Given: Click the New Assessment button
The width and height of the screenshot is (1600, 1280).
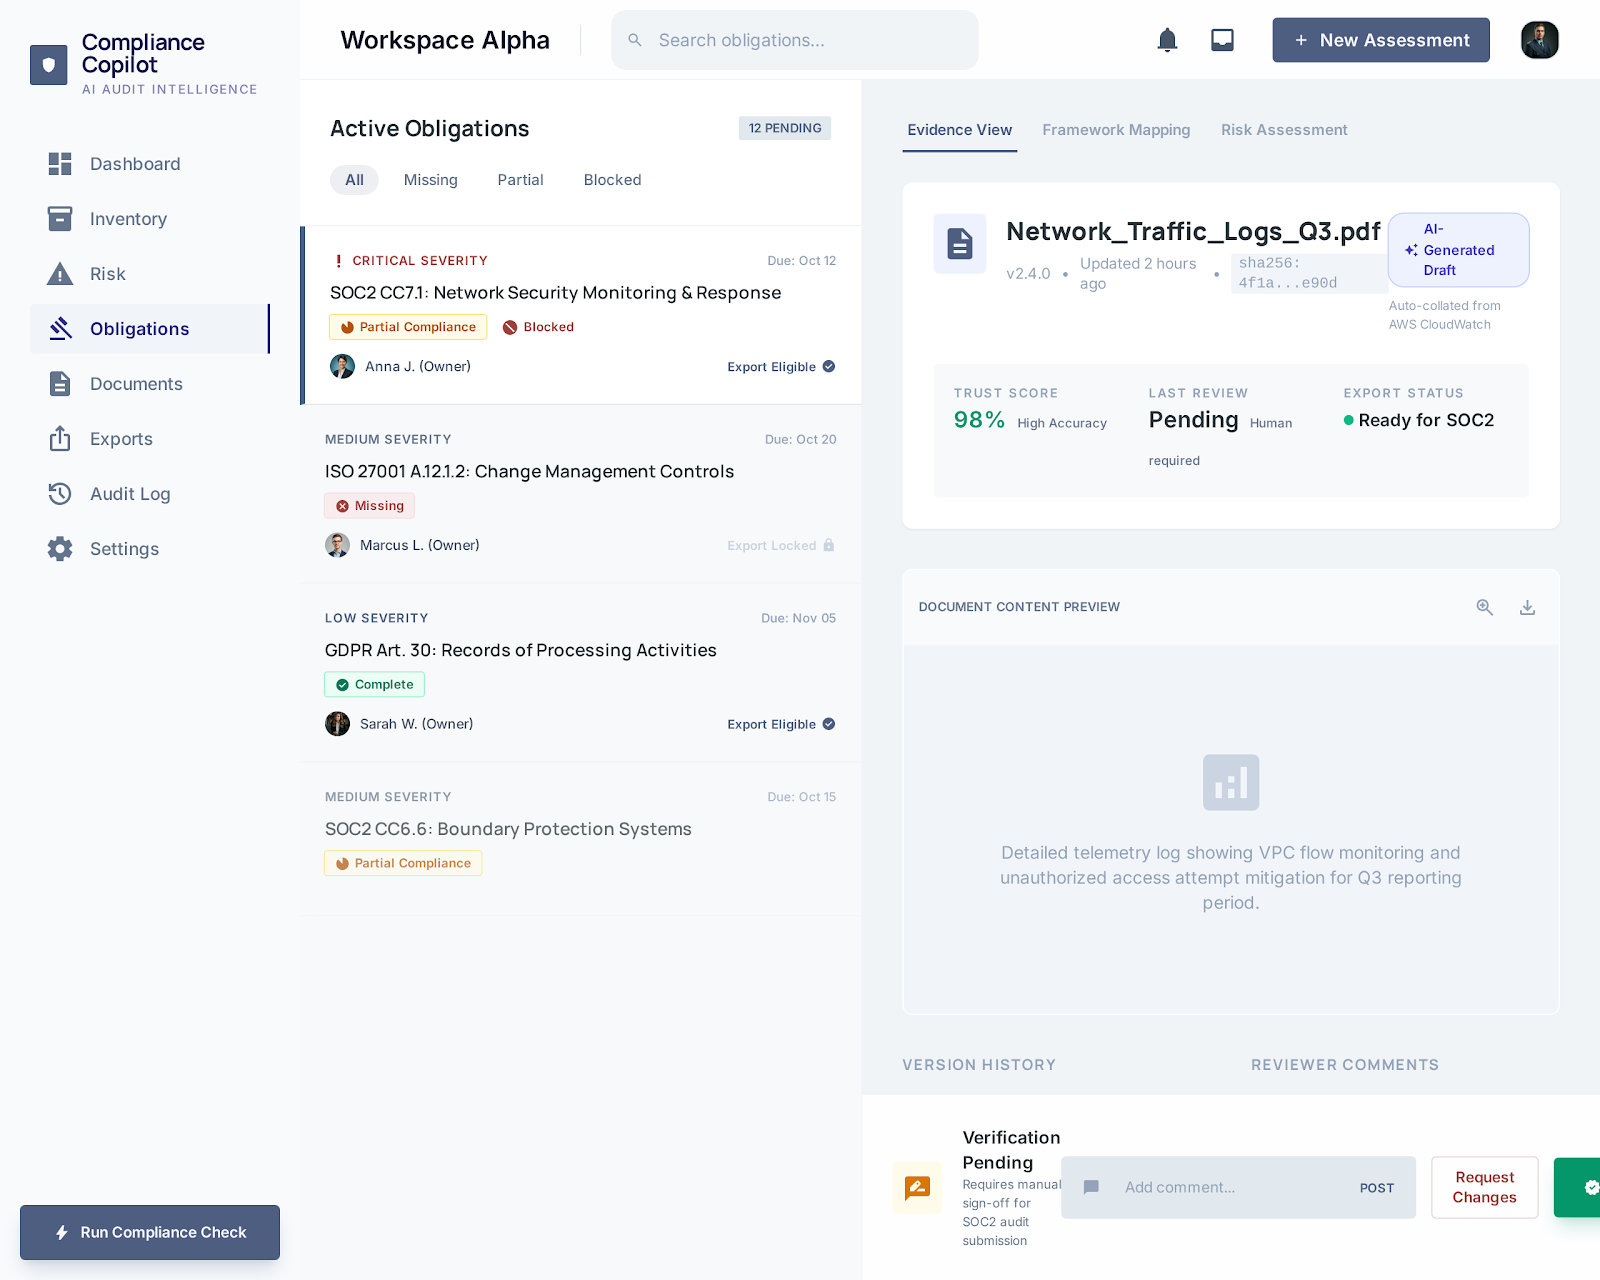Looking at the screenshot, I should [1380, 40].
